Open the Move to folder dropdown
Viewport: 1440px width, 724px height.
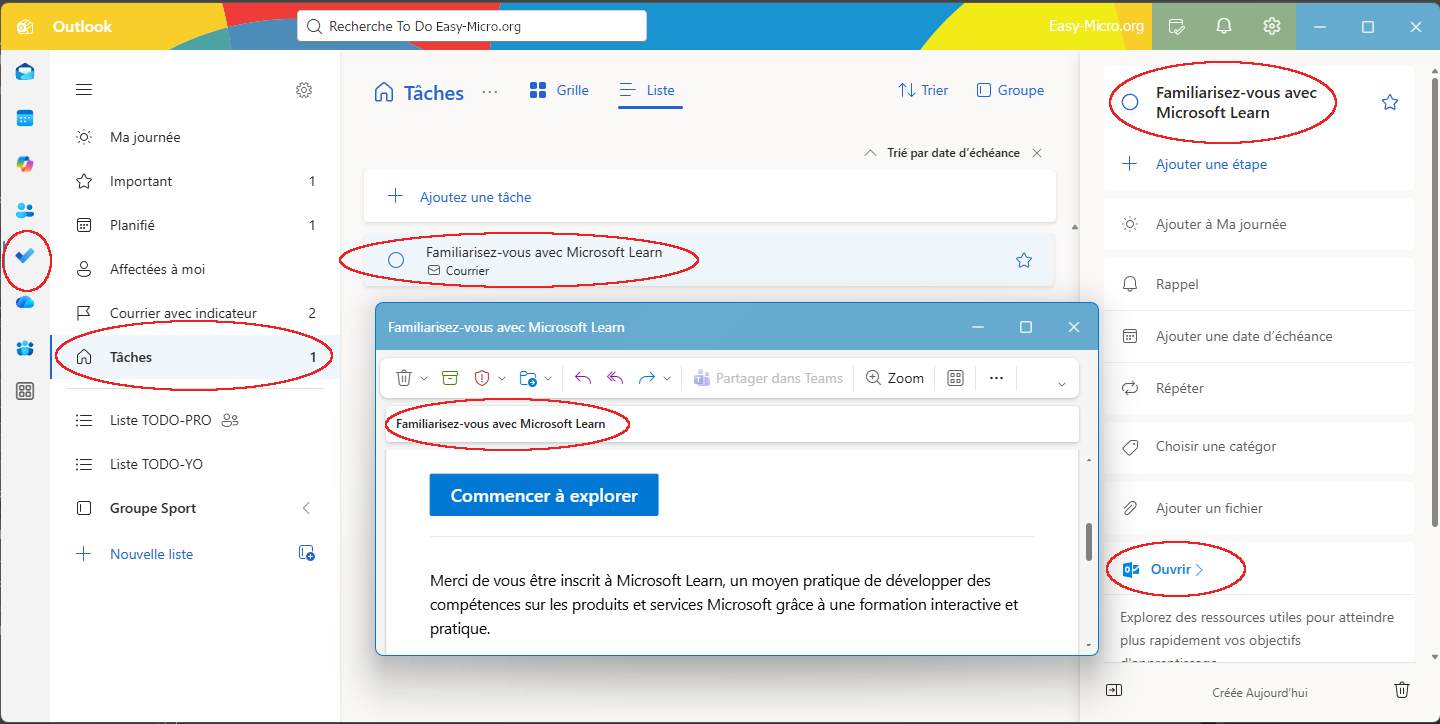[x=548, y=379]
